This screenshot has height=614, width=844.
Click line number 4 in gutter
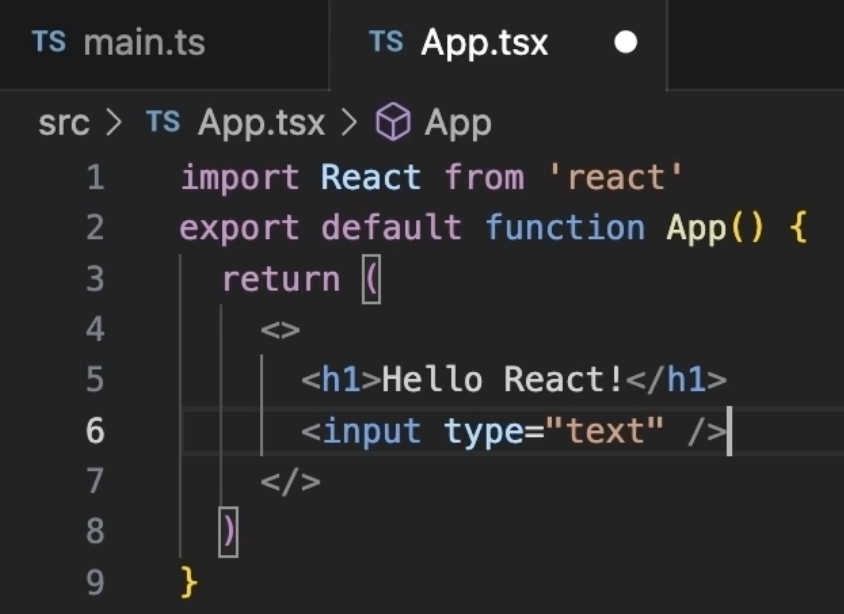95,329
